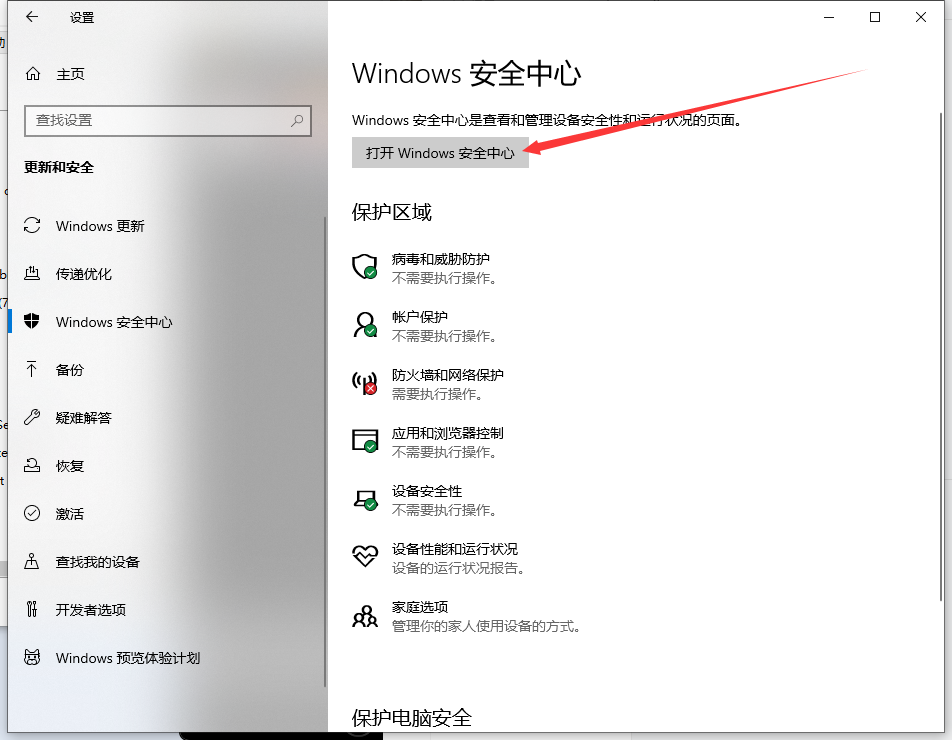Open 恢复 settings page
Viewport: 952px width, 740px height.
70,466
